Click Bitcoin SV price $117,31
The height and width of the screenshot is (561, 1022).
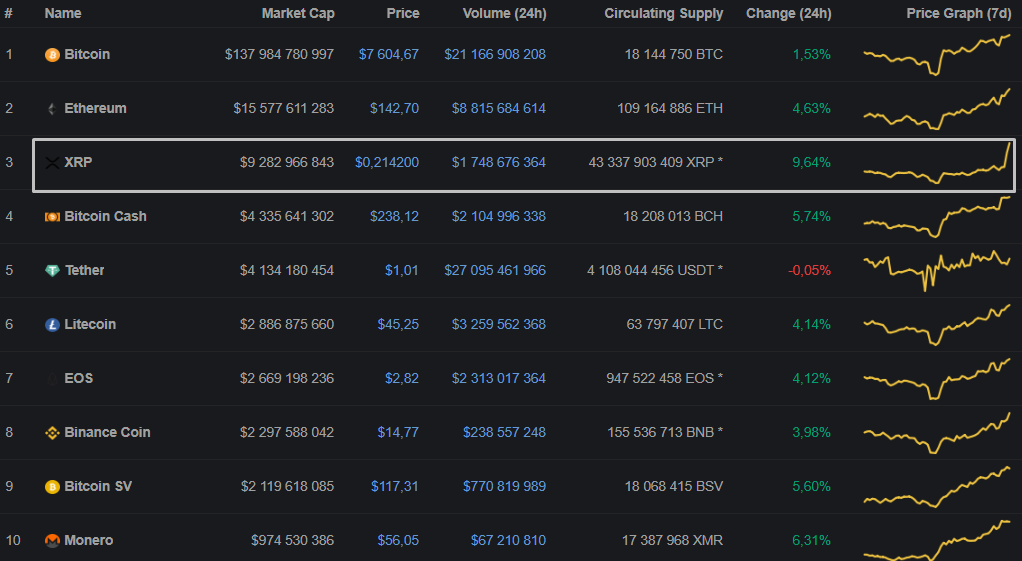395,487
